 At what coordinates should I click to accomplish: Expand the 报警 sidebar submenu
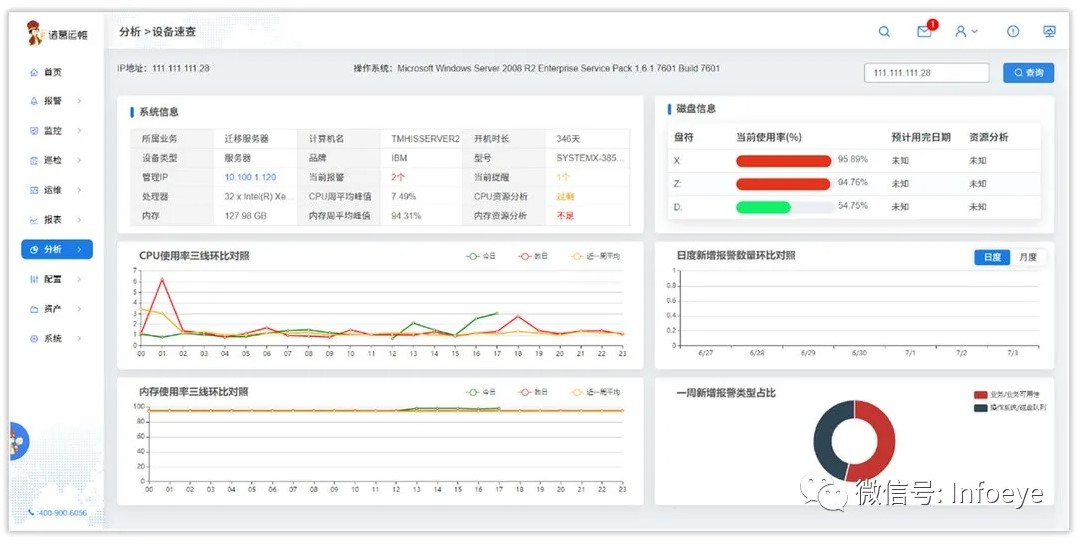[x=79, y=101]
